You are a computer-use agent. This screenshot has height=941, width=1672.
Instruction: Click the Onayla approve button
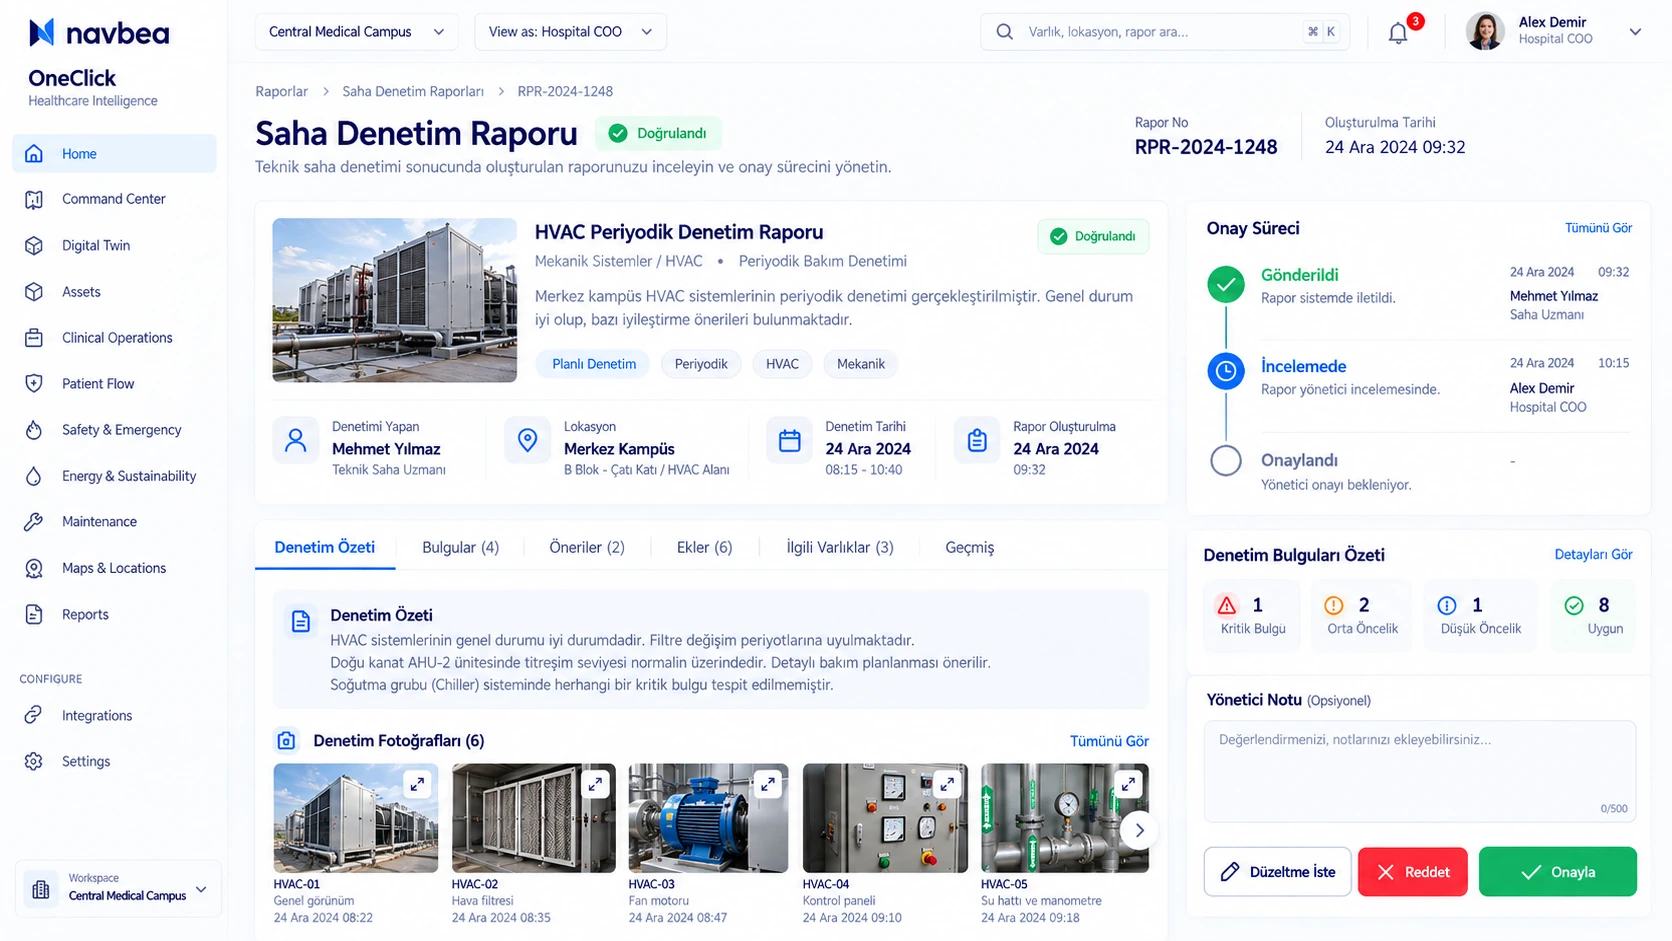tap(1557, 872)
